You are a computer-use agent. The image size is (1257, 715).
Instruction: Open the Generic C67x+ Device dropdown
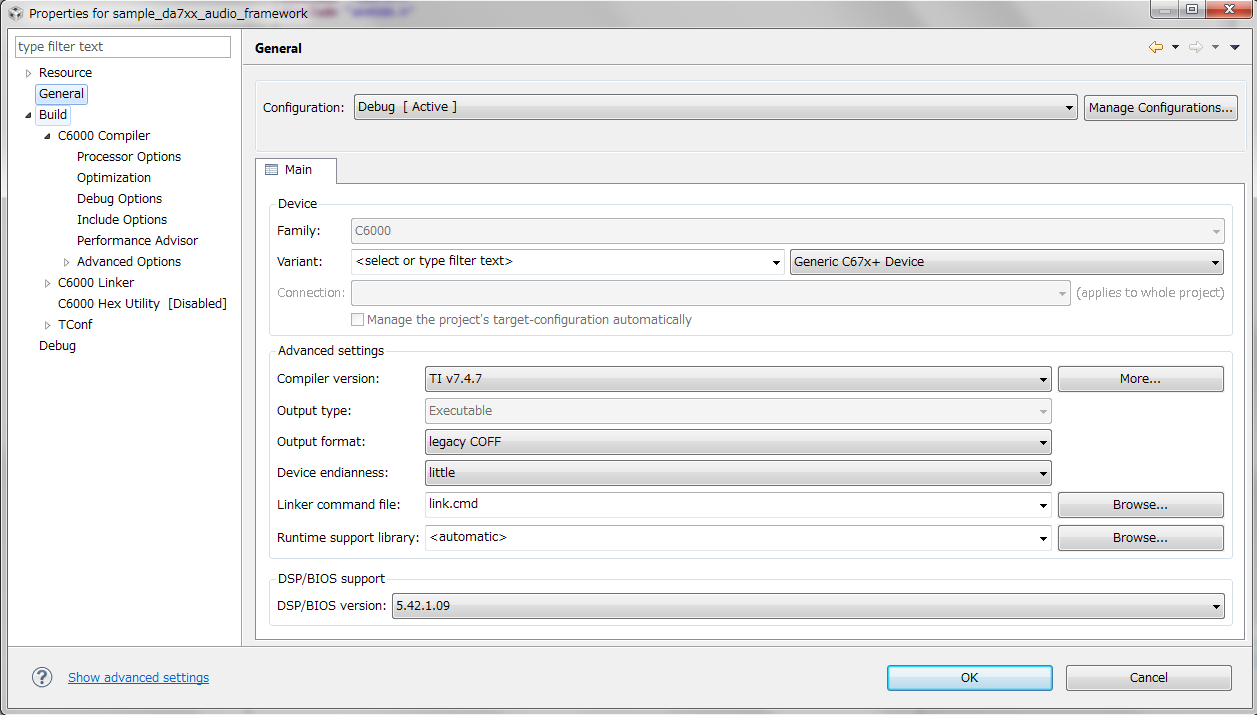(x=1007, y=262)
